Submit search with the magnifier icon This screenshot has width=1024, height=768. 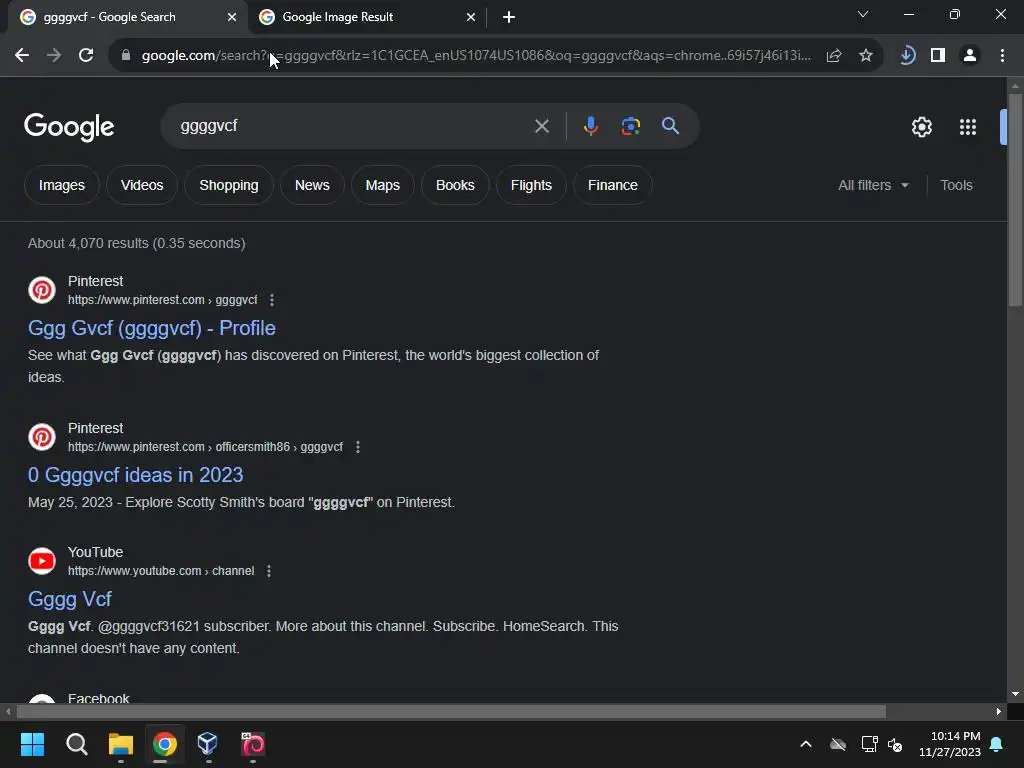tap(670, 126)
